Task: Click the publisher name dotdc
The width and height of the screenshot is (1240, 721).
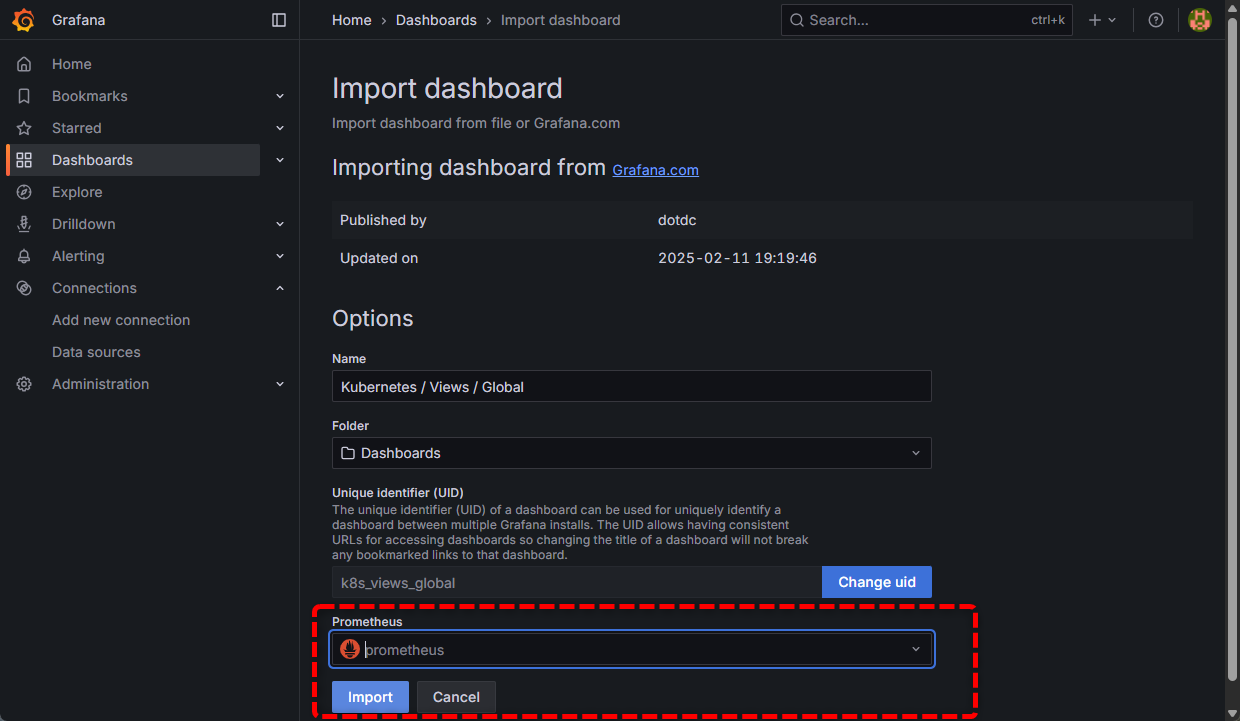Action: [677, 220]
